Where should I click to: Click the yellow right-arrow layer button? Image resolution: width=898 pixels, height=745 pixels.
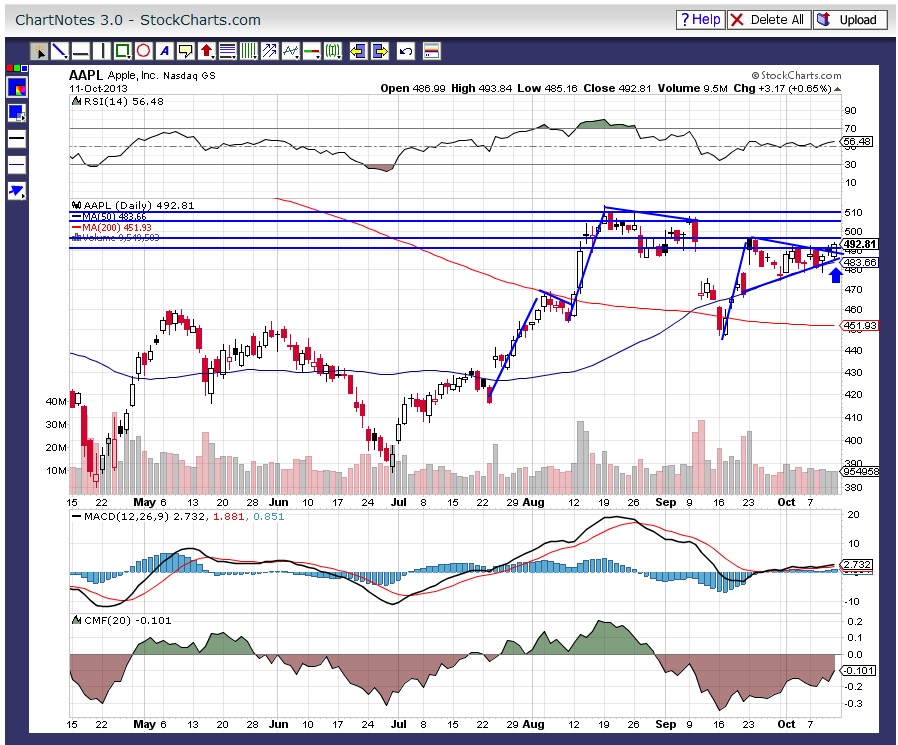pyautogui.click(x=379, y=52)
